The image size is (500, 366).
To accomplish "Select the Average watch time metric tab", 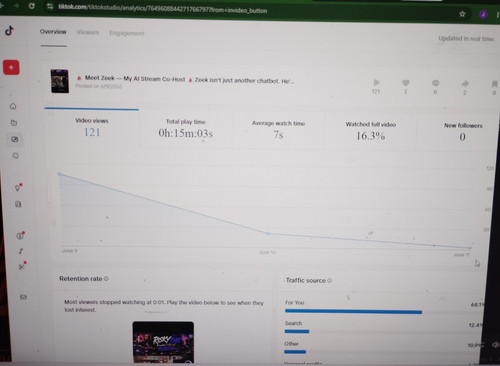I will point(278,130).
